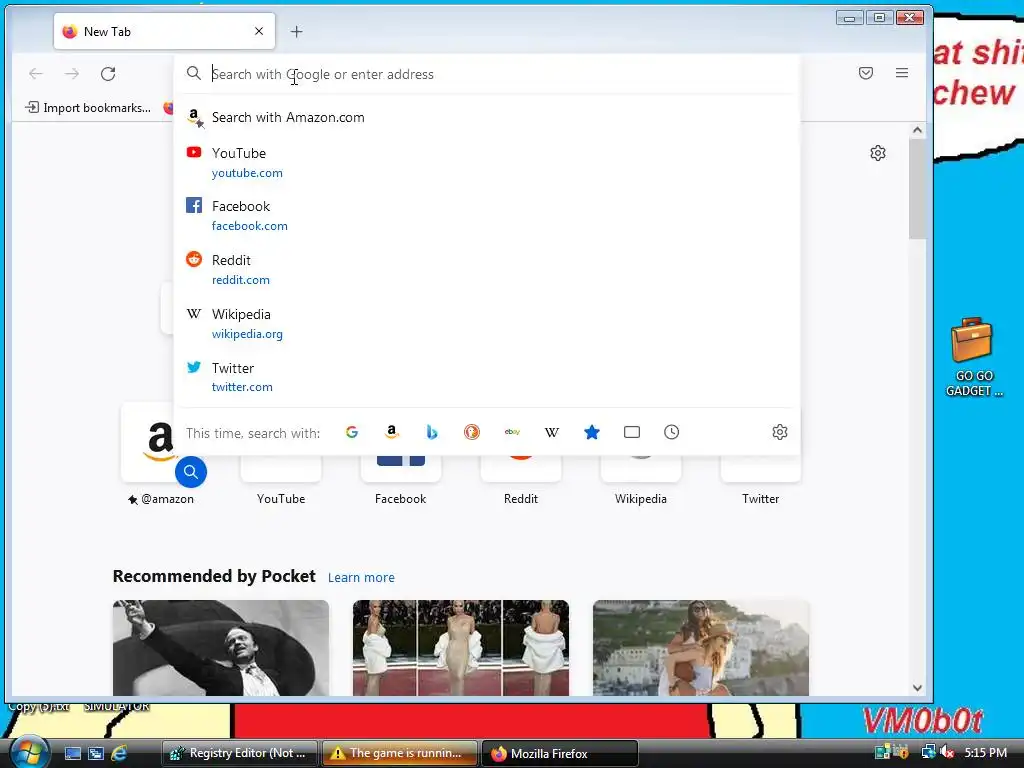The width and height of the screenshot is (1024, 768).
Task: Click the Forward navigation arrow
Action: [x=72, y=74]
